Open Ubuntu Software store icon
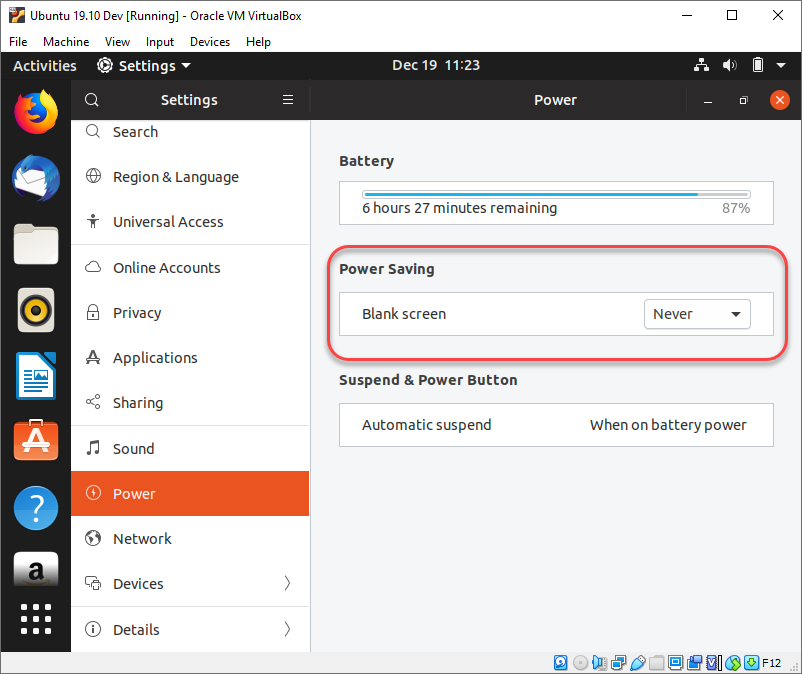Image resolution: width=802 pixels, height=674 pixels. (x=36, y=440)
